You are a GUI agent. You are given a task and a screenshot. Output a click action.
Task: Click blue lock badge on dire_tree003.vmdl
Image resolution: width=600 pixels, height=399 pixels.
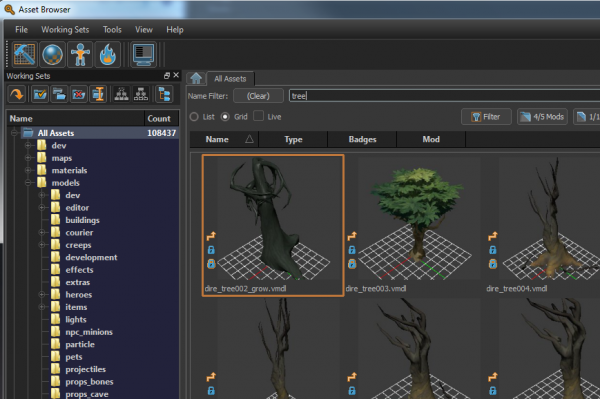352,250
